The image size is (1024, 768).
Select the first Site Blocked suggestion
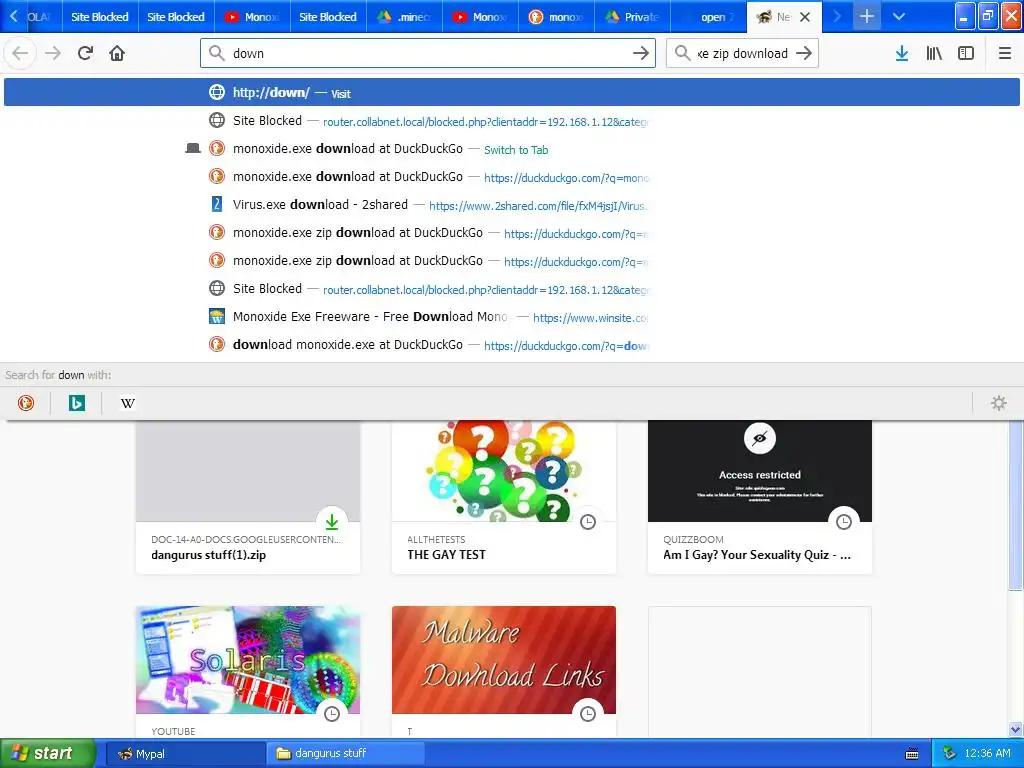coord(512,121)
